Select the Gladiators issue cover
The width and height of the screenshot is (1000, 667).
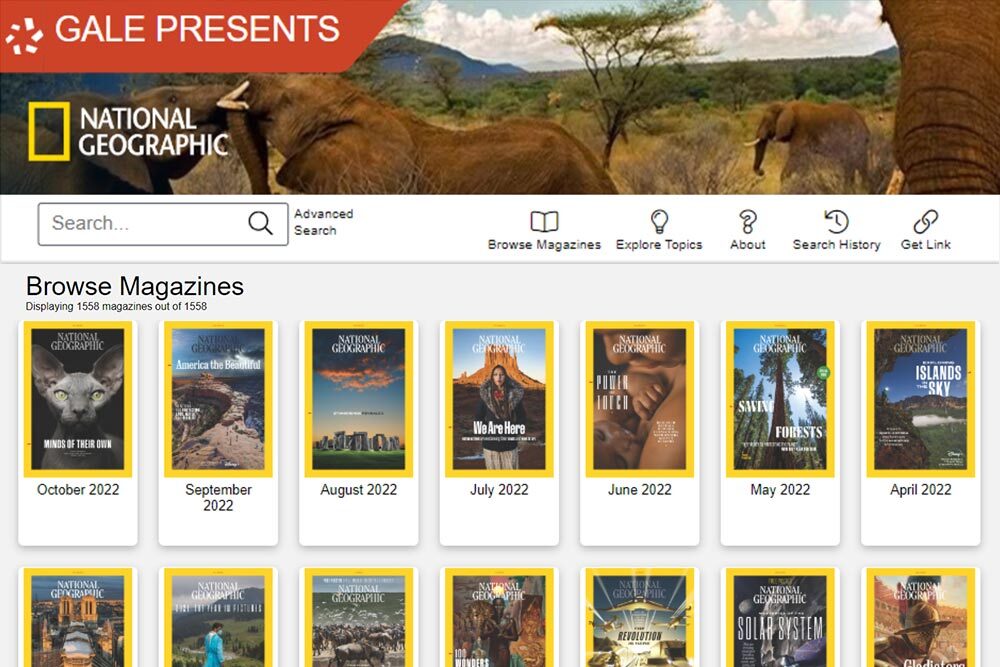(x=920, y=618)
